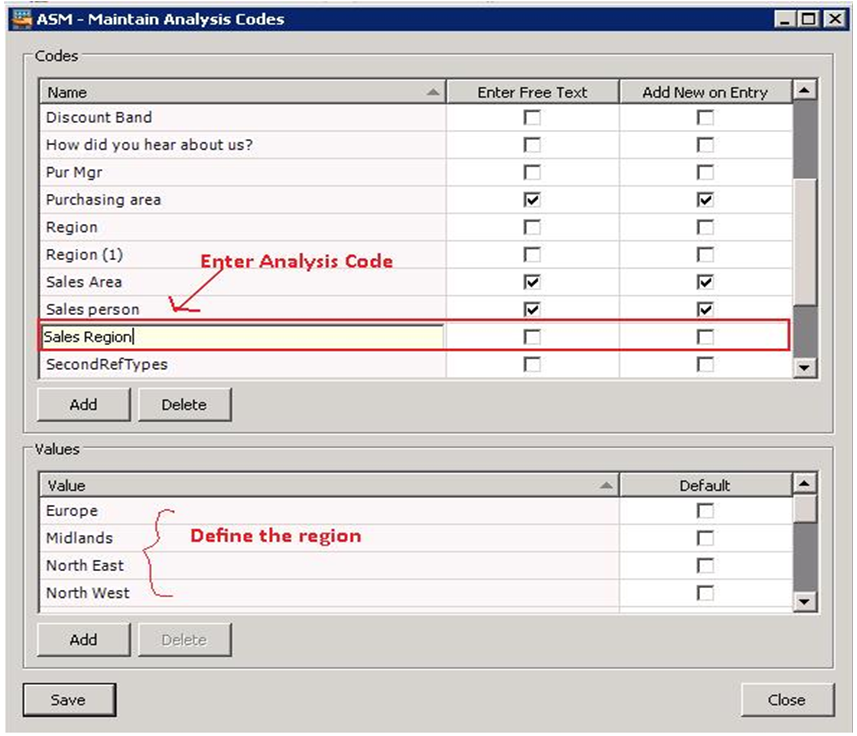The height and width of the screenshot is (736, 857).
Task: Tick Enter Free Text for Sales Region
Action: [532, 337]
